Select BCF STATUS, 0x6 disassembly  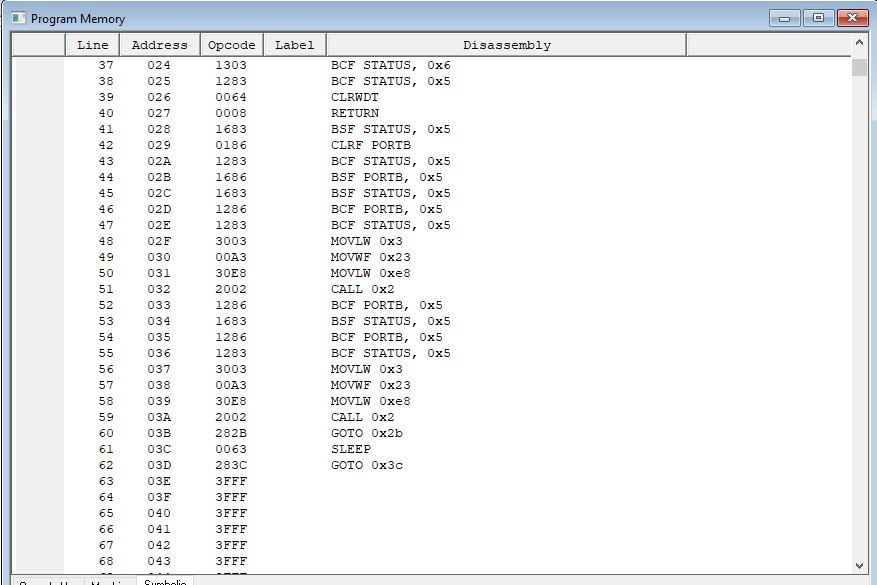tap(390, 65)
